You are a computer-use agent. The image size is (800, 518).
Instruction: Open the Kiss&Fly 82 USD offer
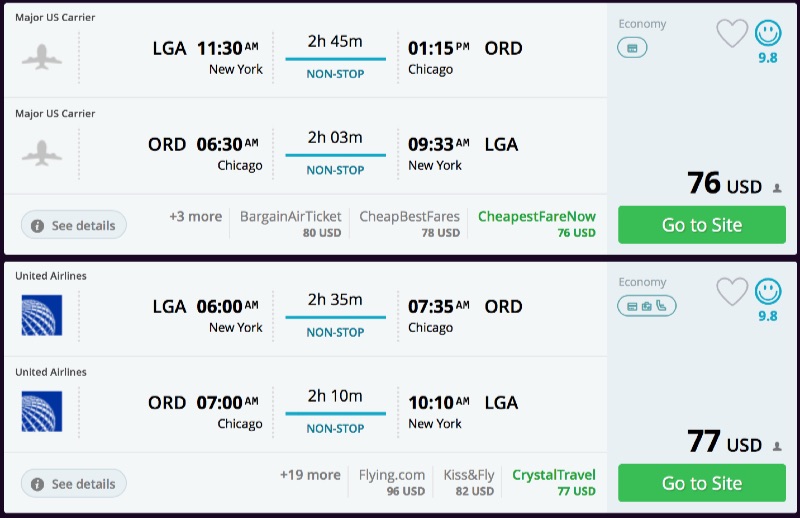click(468, 482)
